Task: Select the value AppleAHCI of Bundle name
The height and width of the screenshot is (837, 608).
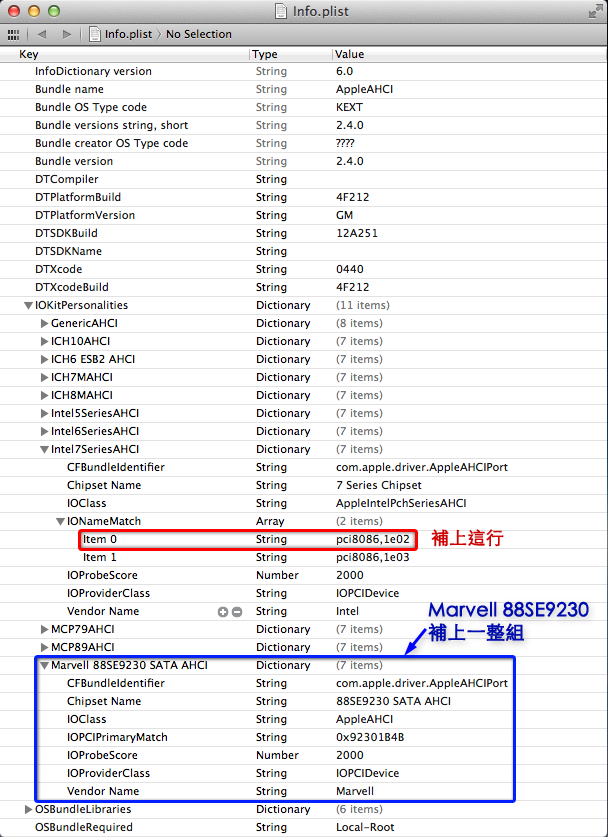Action: point(365,90)
